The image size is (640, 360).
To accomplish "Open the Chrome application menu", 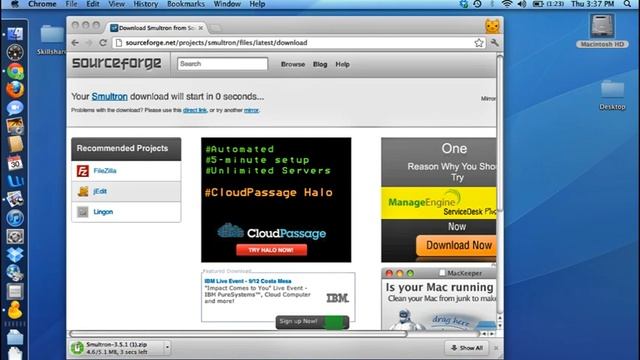I will tap(42, 4).
